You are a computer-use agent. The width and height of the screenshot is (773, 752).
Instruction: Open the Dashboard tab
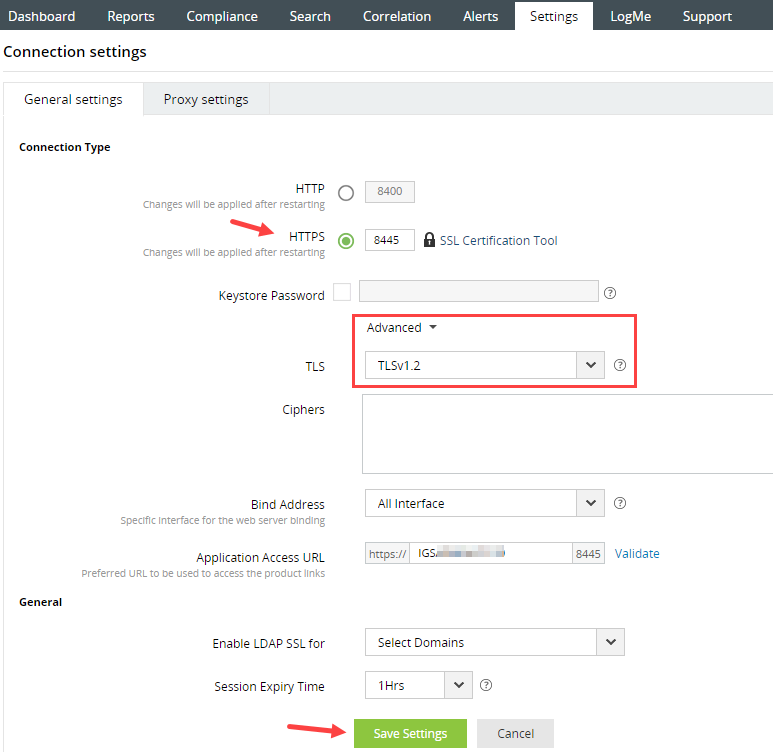42,16
